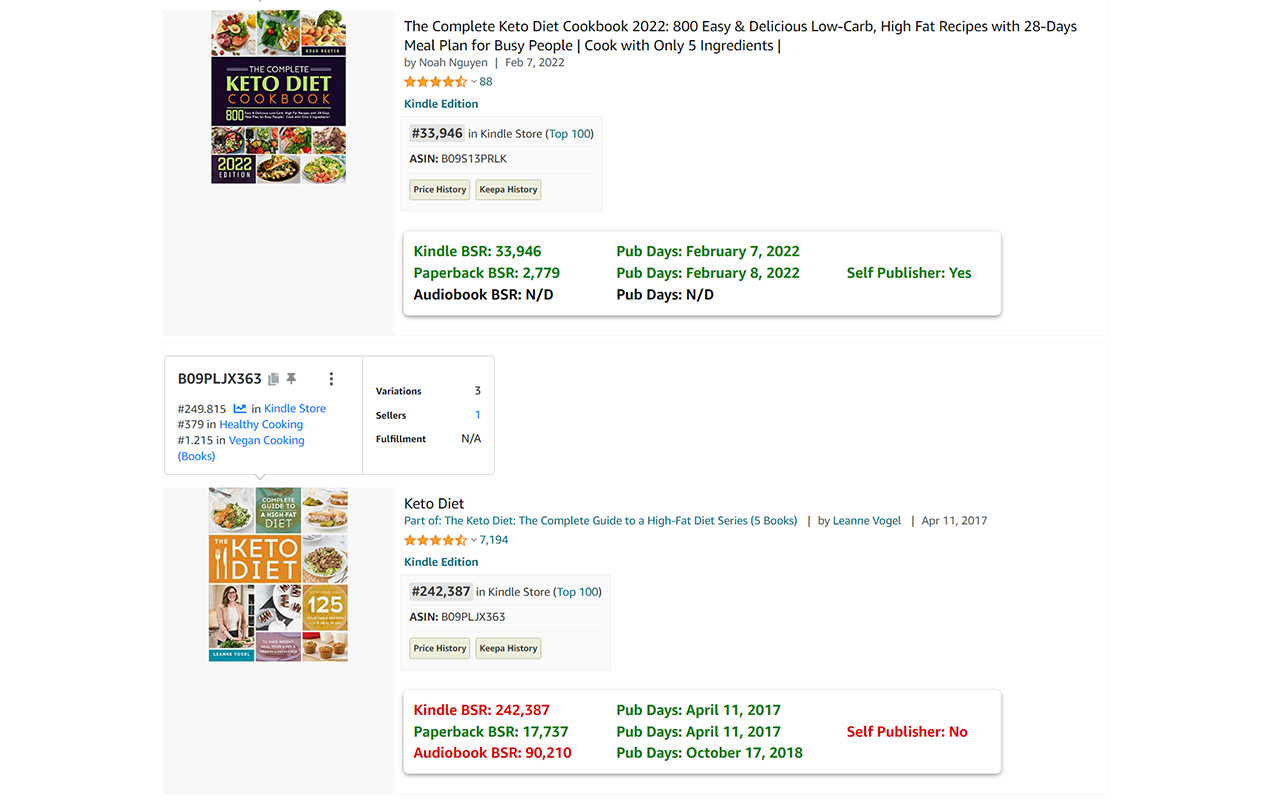The height and width of the screenshot is (800, 1280).
Task: Expand the rating dropdown arrow next to 88
Action: (474, 82)
